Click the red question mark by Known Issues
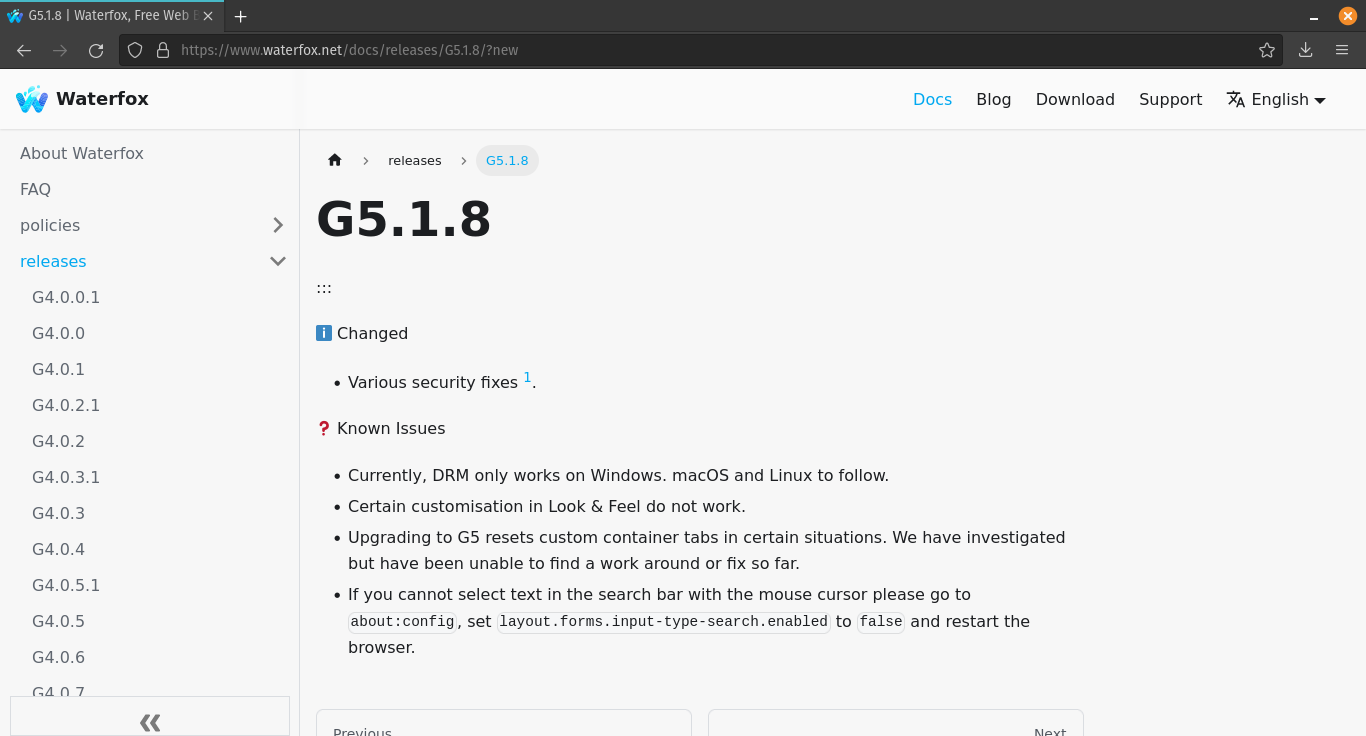This screenshot has width=1366, height=736. [x=324, y=428]
